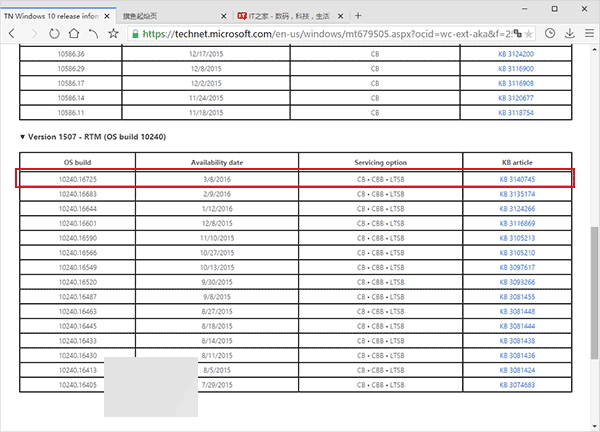Maximize the browser window
Image resolution: width=600 pixels, height=432 pixels.
point(554,8)
